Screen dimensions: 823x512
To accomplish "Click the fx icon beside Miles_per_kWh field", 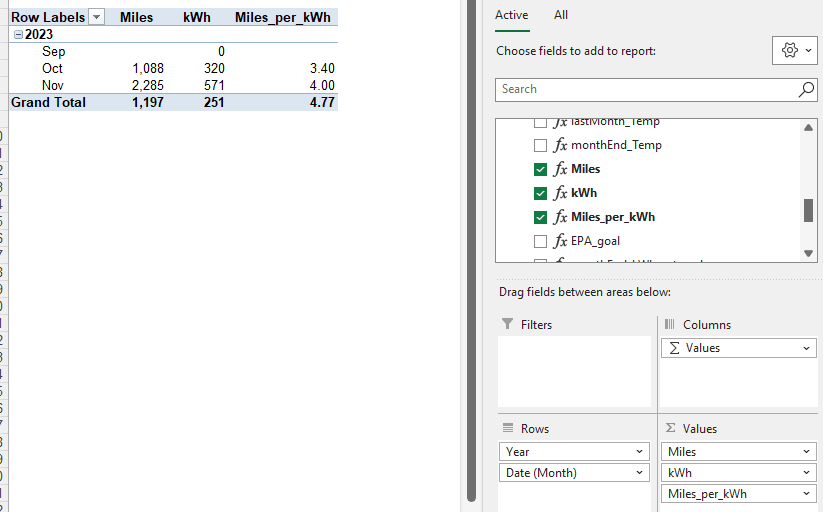I will pyautogui.click(x=561, y=217).
